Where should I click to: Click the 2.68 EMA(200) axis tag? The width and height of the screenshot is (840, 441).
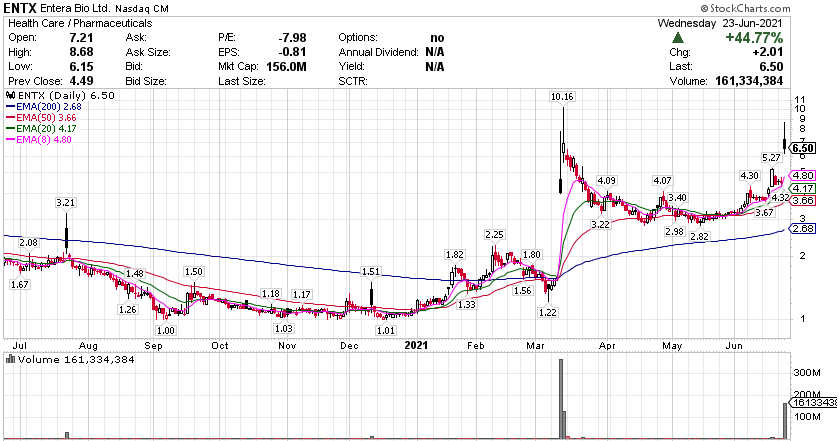[803, 229]
